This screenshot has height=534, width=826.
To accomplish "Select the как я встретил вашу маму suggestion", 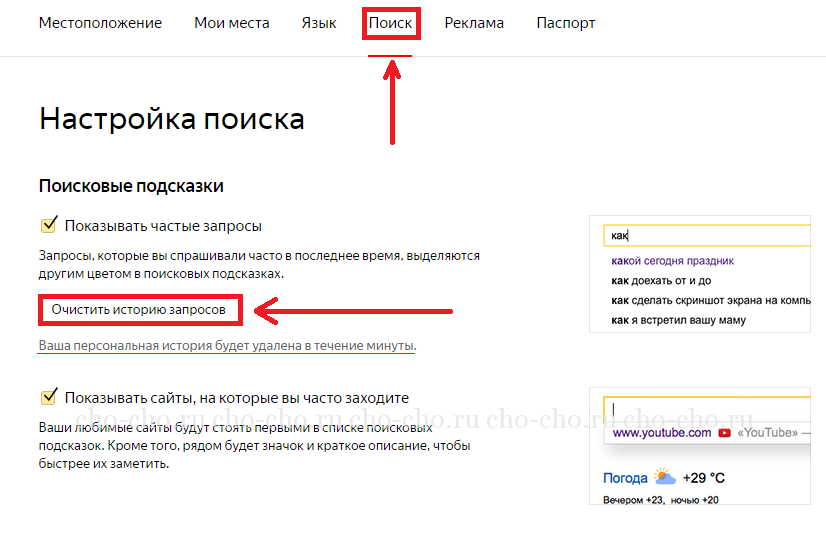I will click(678, 320).
